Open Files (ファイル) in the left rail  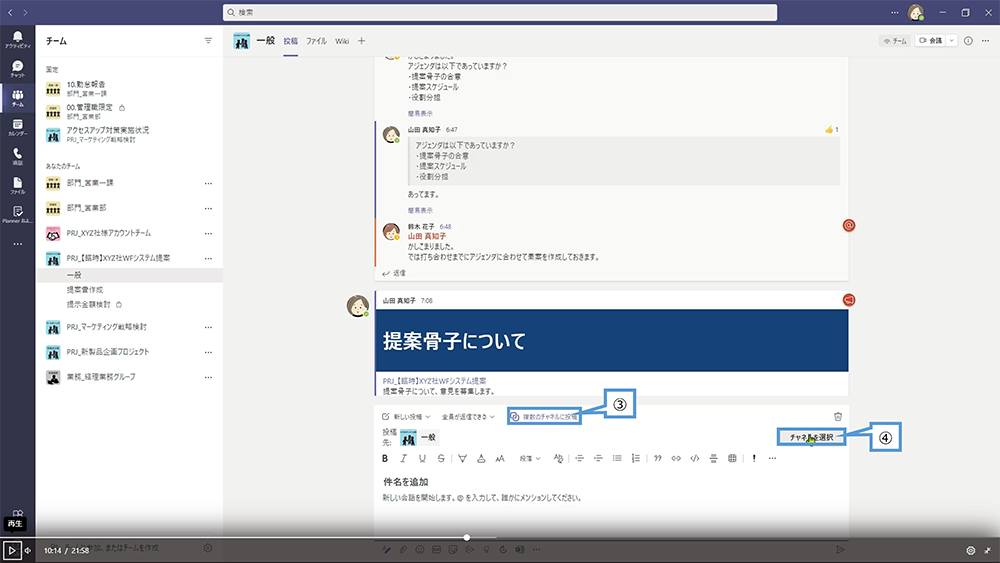(x=17, y=186)
